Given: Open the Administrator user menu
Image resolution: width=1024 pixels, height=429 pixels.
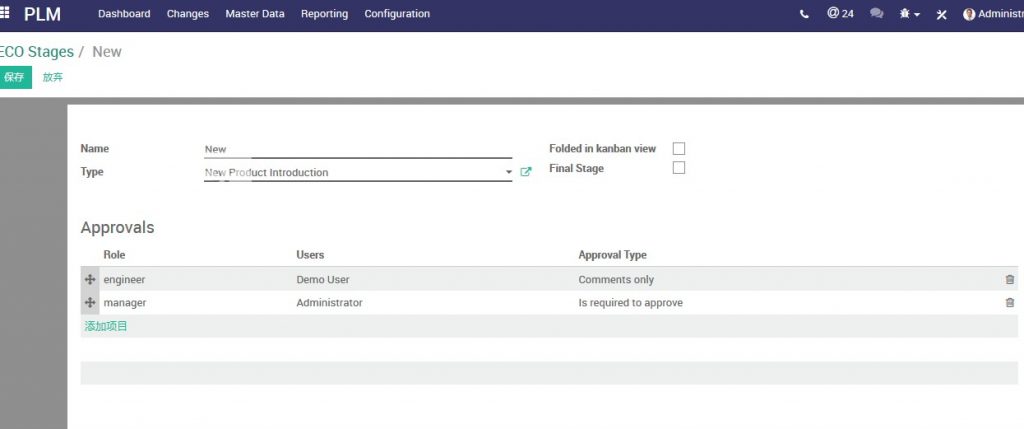Looking at the screenshot, I should click(992, 14).
